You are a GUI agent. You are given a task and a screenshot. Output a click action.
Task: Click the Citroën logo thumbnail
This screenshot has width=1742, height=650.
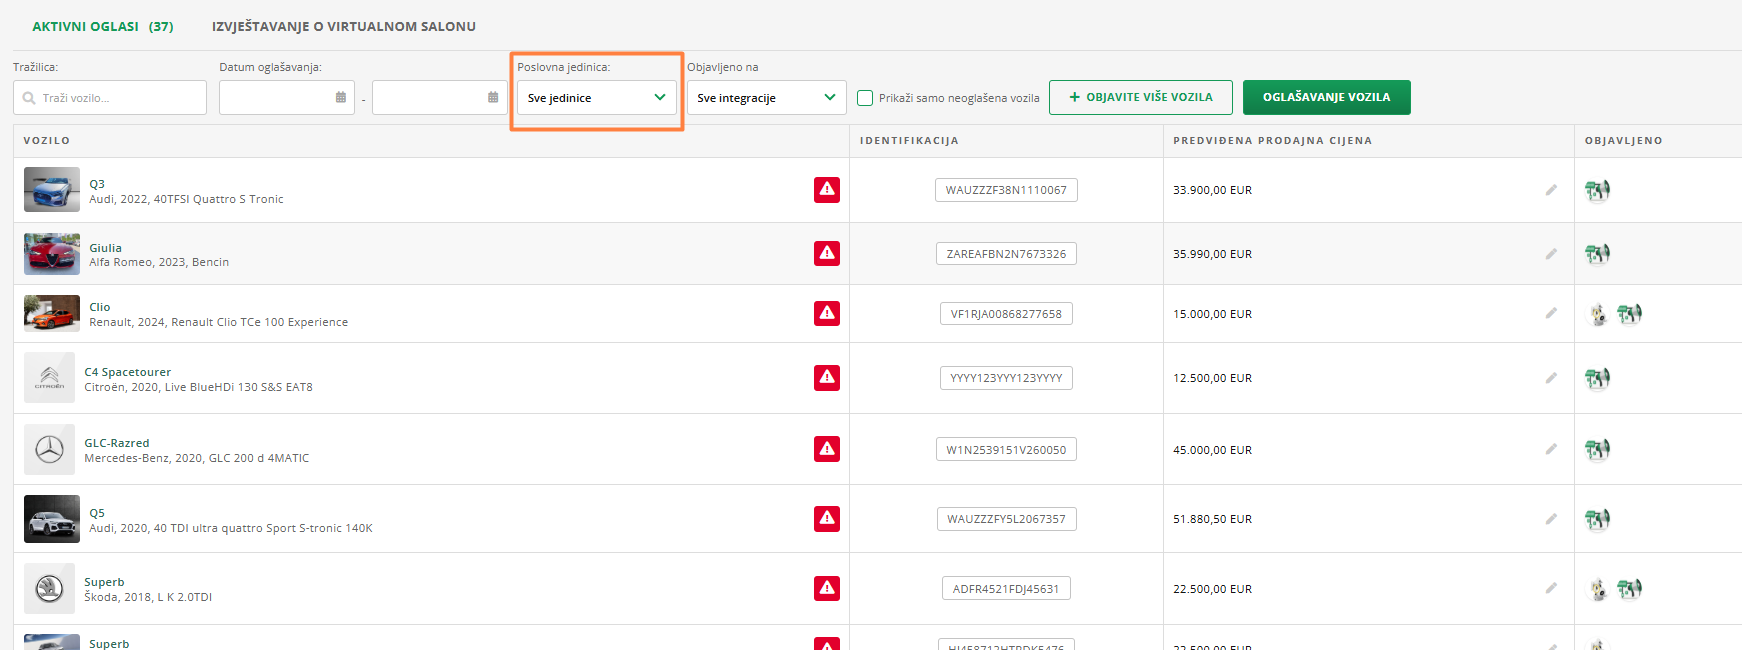point(49,378)
